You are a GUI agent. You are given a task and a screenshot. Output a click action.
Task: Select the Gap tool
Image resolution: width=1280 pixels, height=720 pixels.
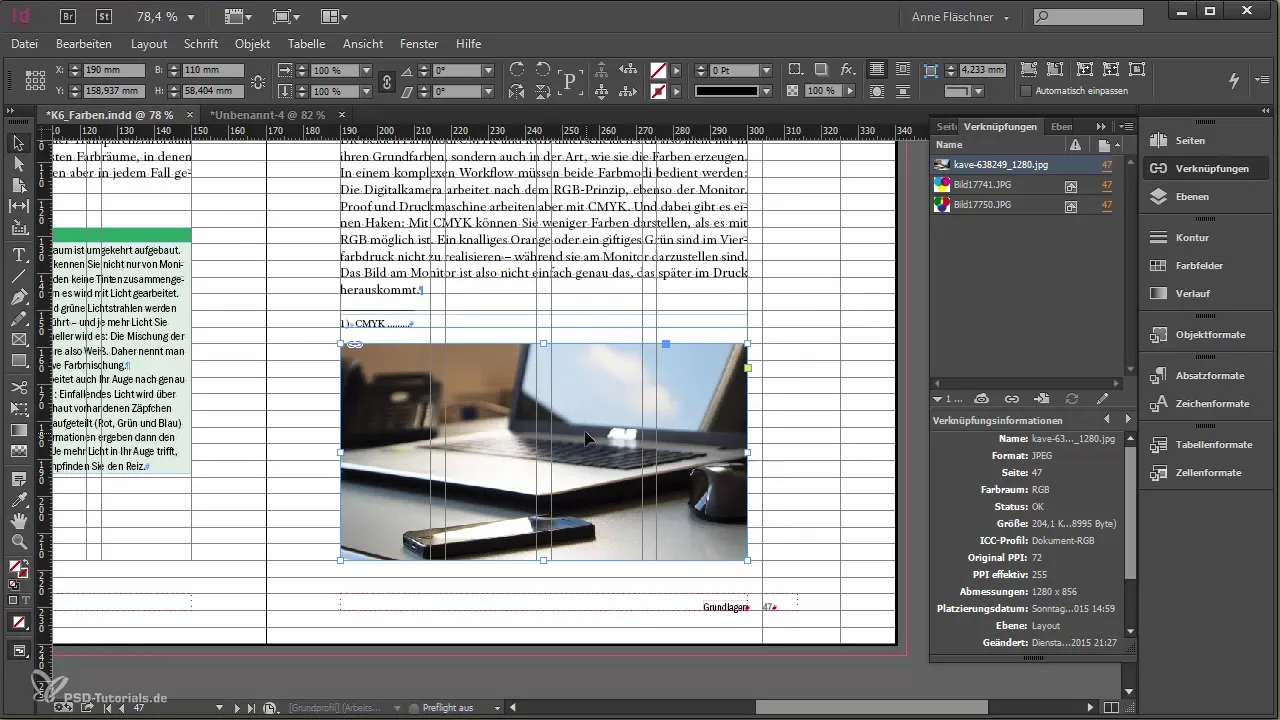[x=19, y=207]
